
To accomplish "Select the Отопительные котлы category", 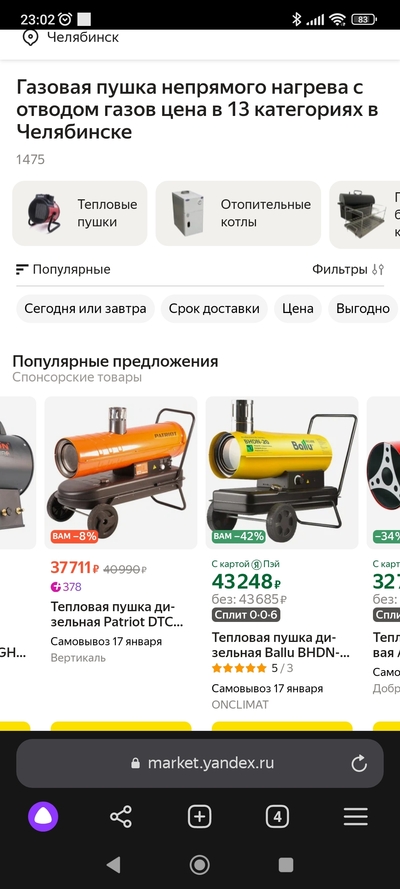I will [x=239, y=213].
